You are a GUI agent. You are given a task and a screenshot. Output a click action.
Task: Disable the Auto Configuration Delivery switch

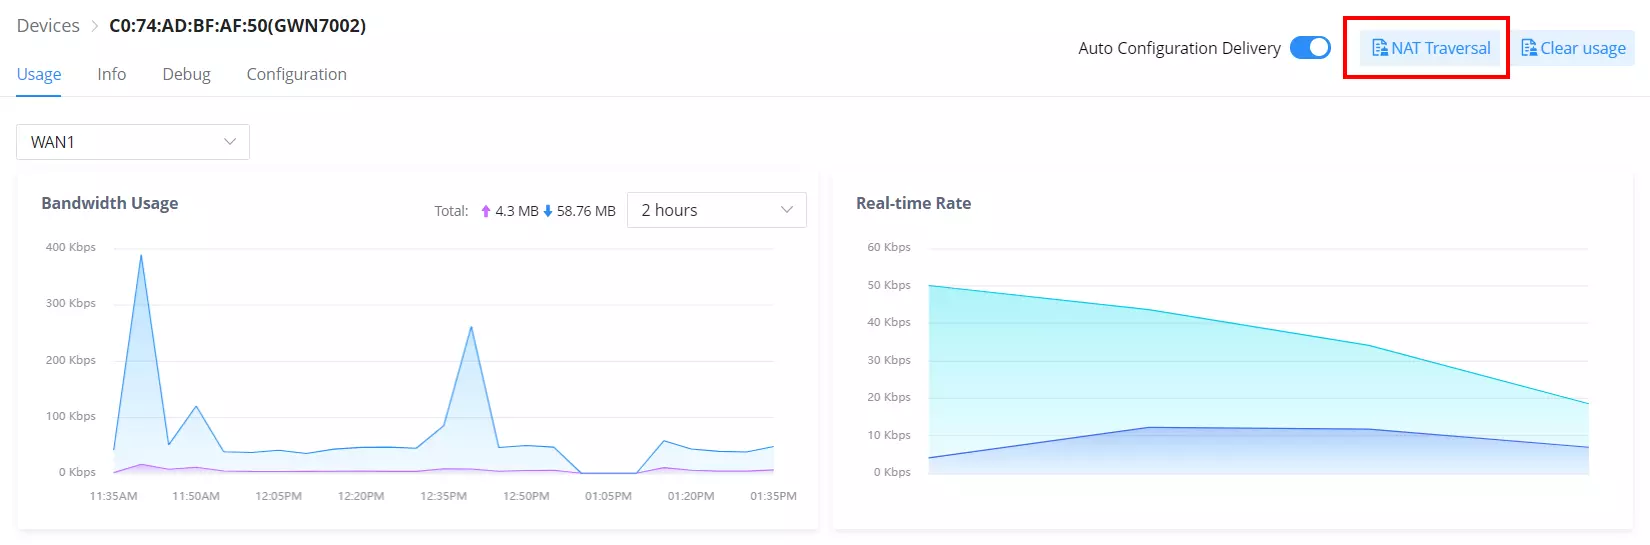(1310, 48)
